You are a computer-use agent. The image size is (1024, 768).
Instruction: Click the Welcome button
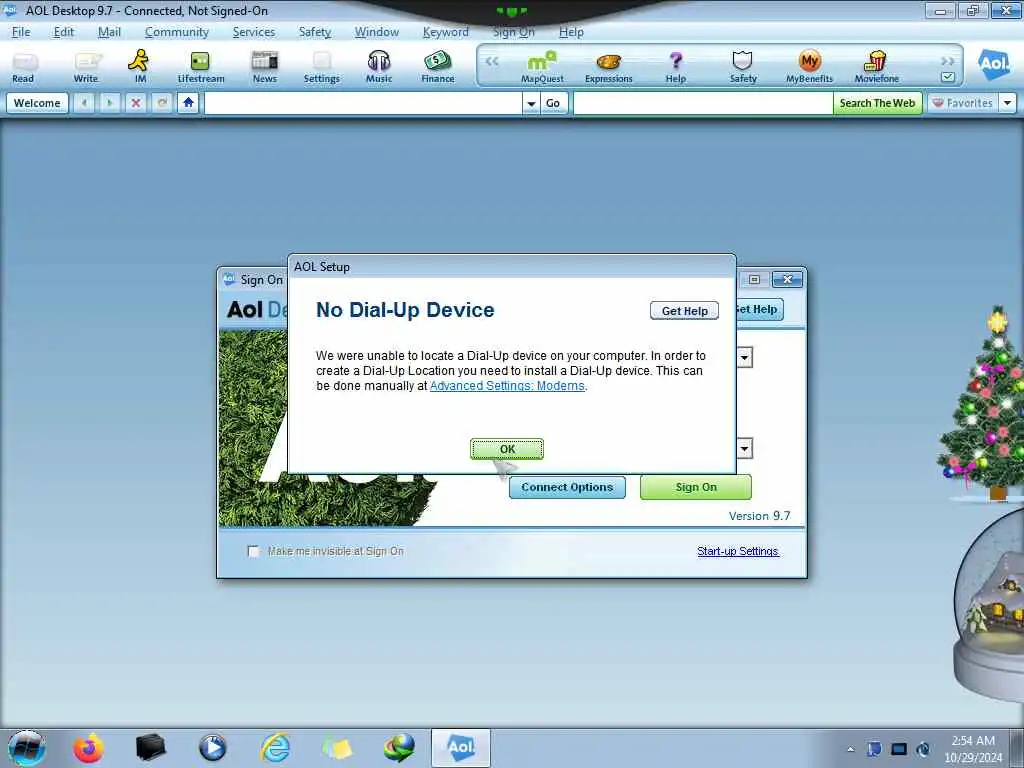pyautogui.click(x=37, y=103)
